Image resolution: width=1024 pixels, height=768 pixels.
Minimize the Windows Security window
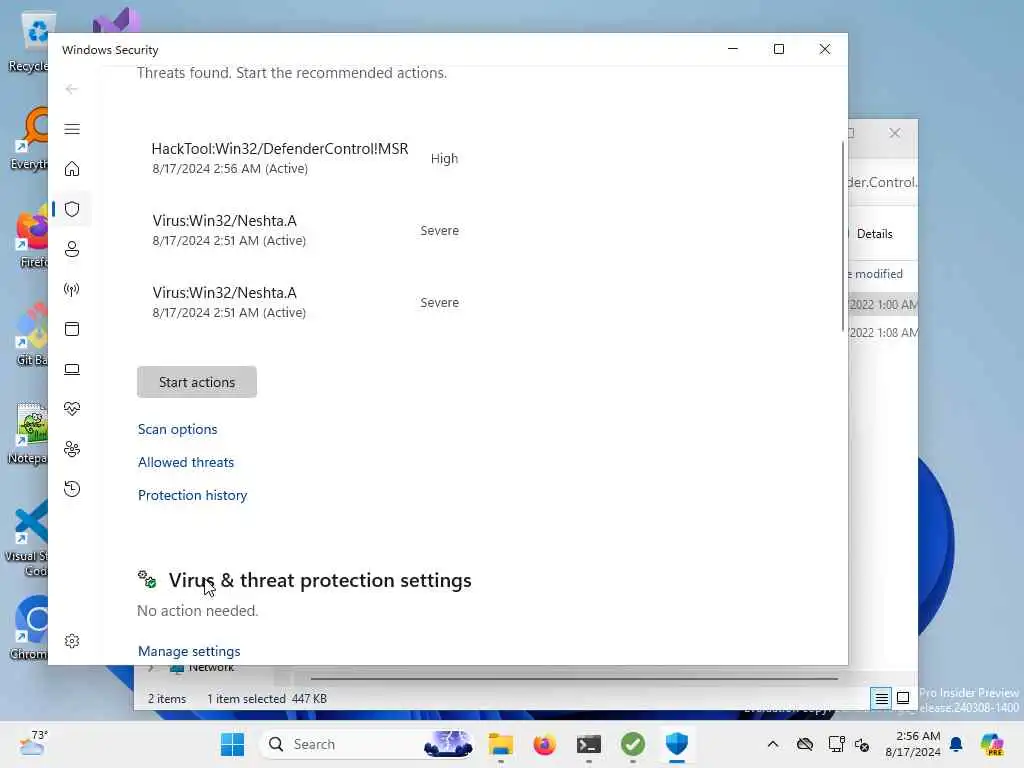pyautogui.click(x=733, y=49)
